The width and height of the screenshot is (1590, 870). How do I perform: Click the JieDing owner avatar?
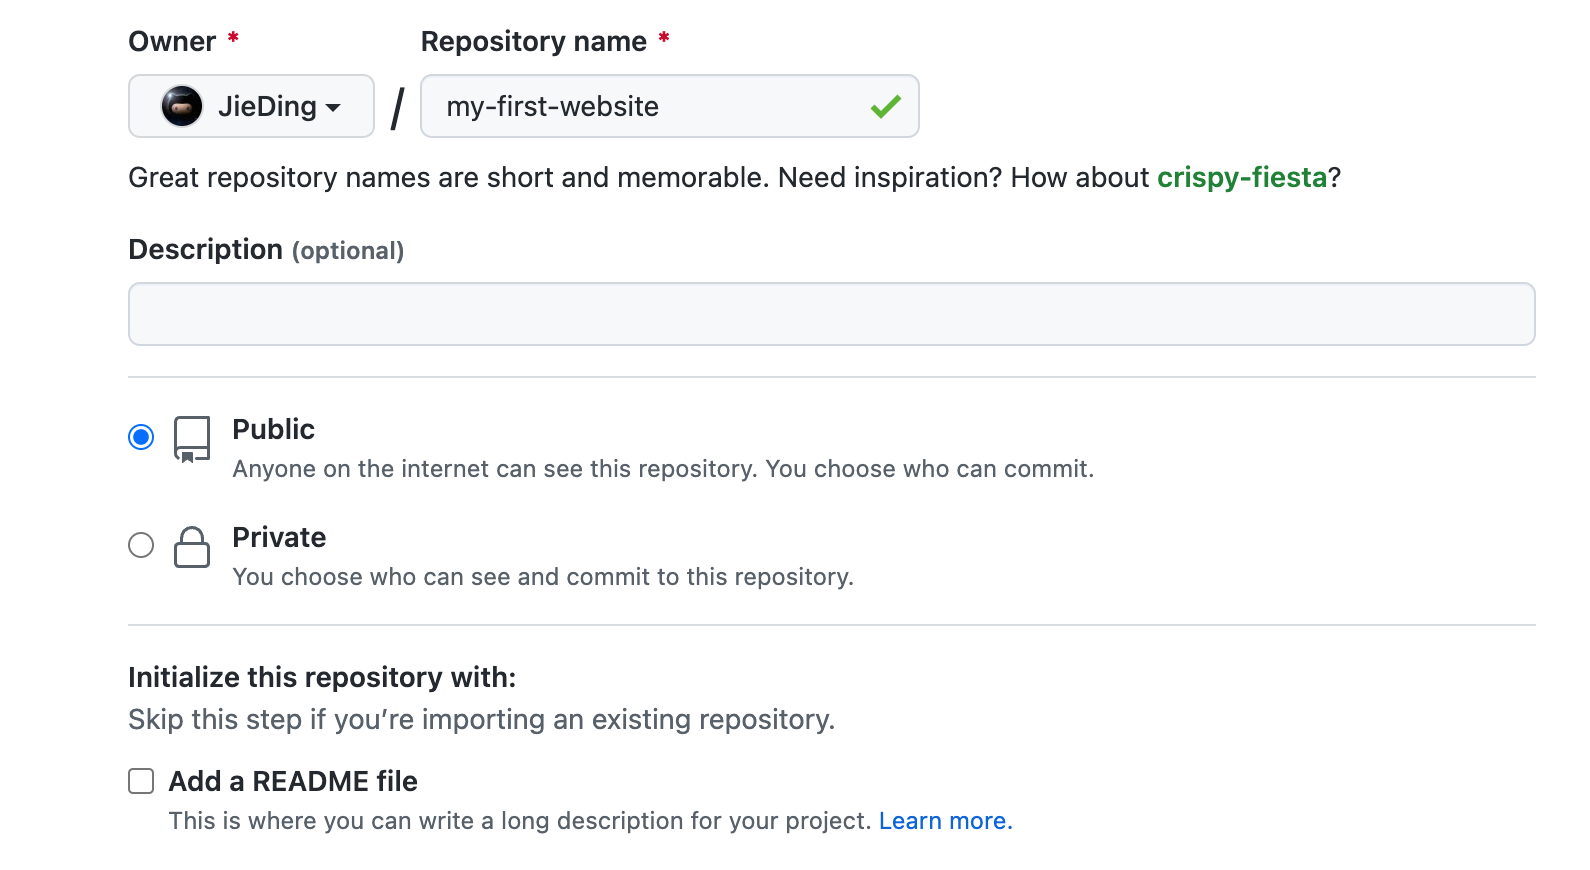pos(182,106)
